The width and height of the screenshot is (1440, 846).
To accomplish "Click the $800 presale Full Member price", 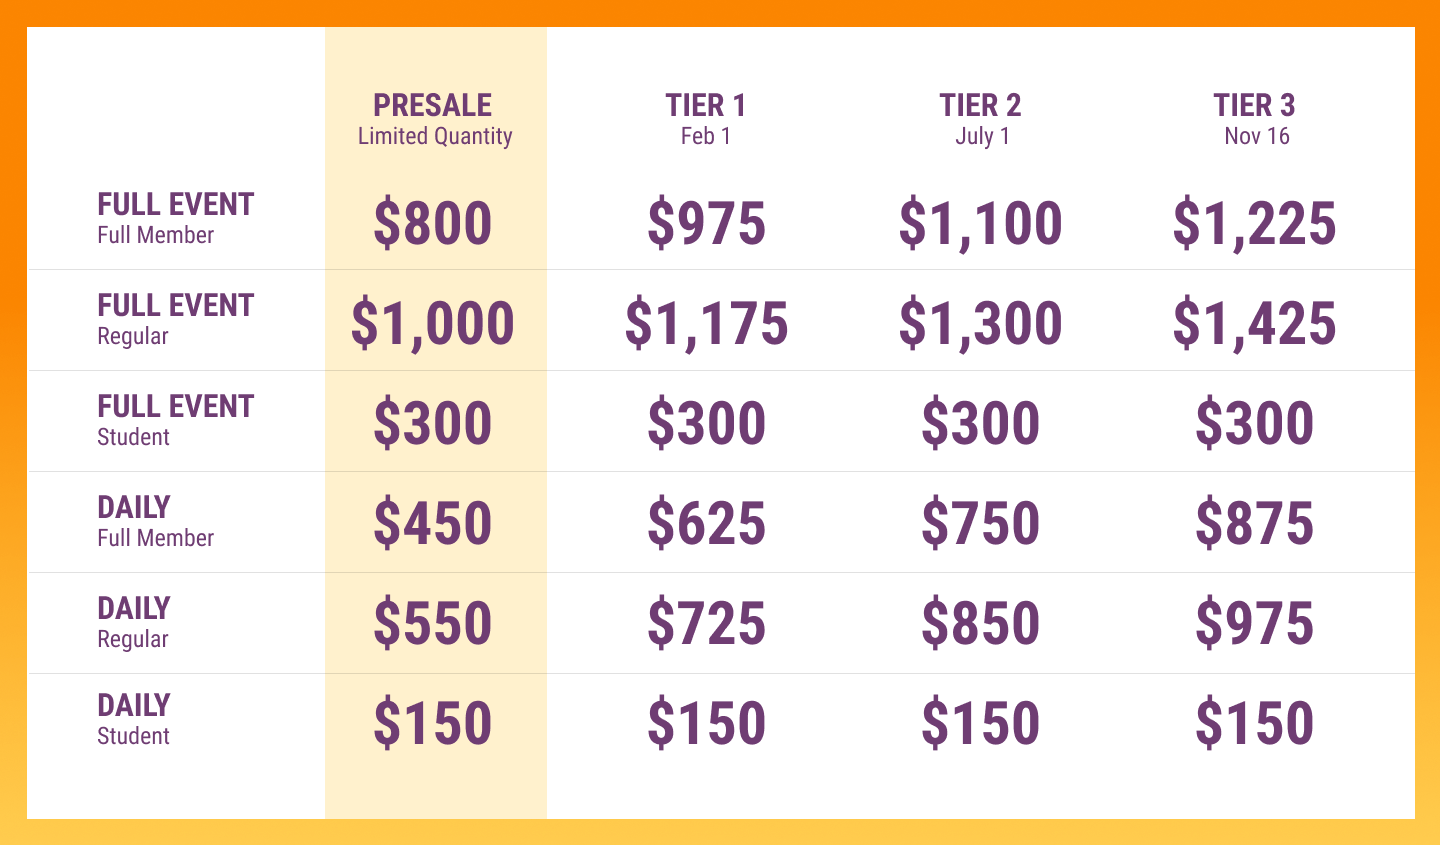I will click(433, 223).
